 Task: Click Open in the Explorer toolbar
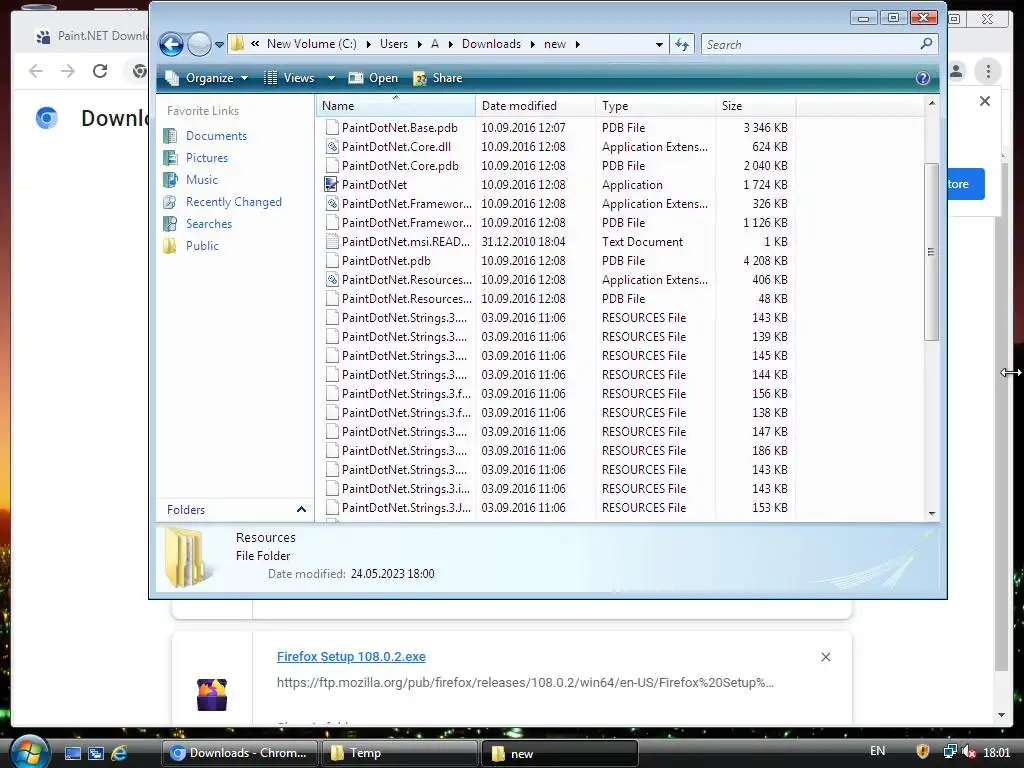click(x=374, y=78)
